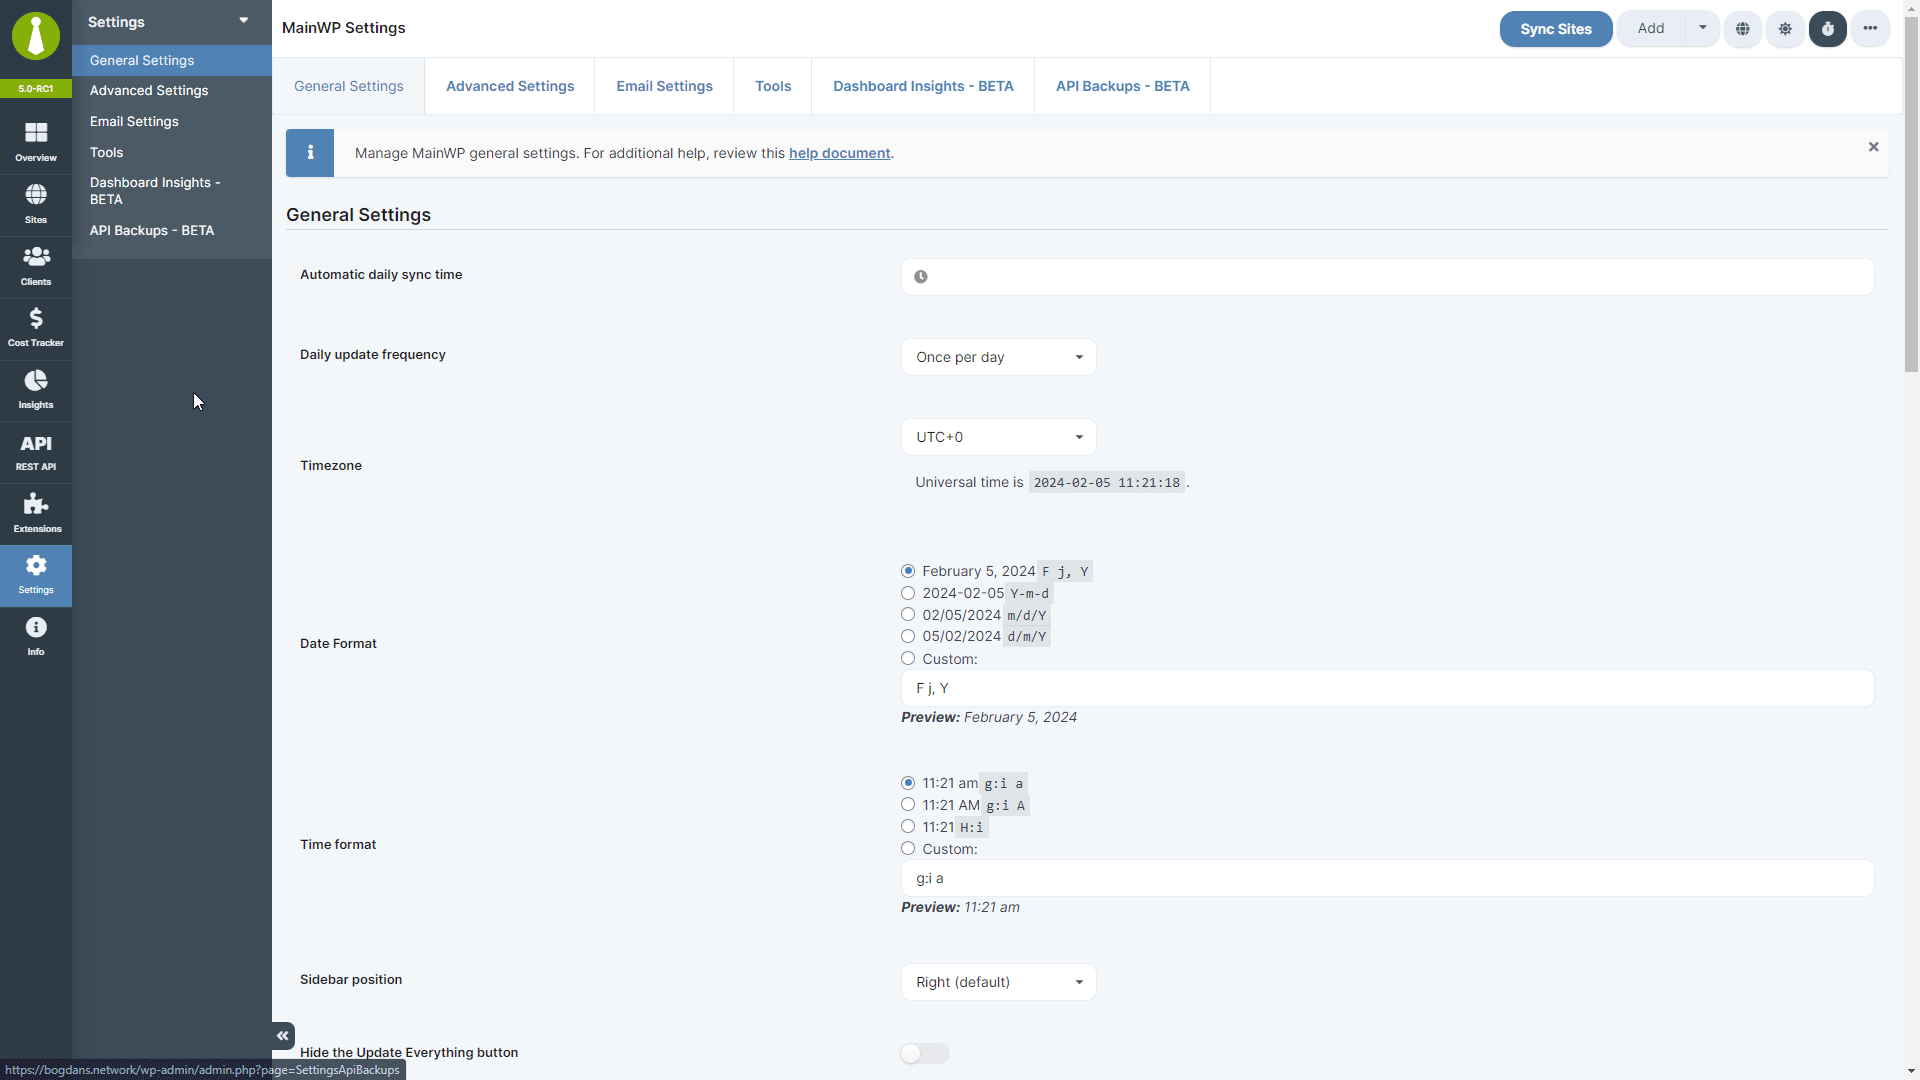Select date format m/d/Y
Screen dimensions: 1920x1080
(x=908, y=615)
